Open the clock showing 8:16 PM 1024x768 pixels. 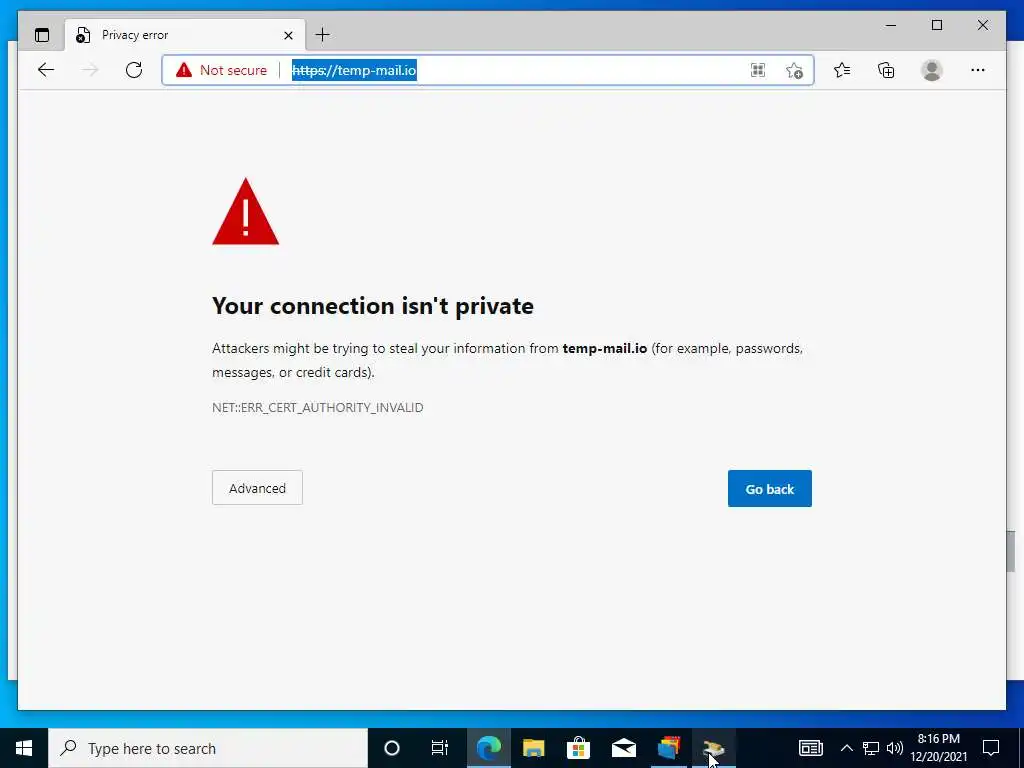tap(939, 748)
